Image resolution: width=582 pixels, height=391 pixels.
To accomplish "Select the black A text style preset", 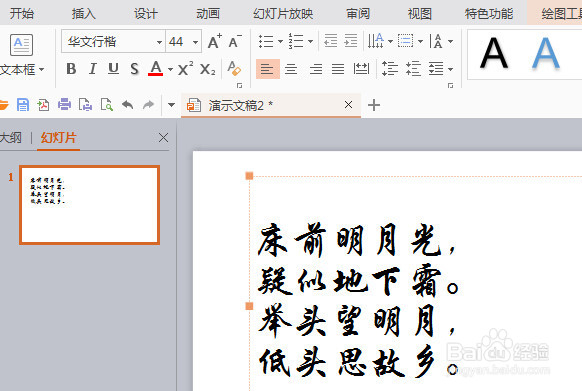I will [x=494, y=53].
